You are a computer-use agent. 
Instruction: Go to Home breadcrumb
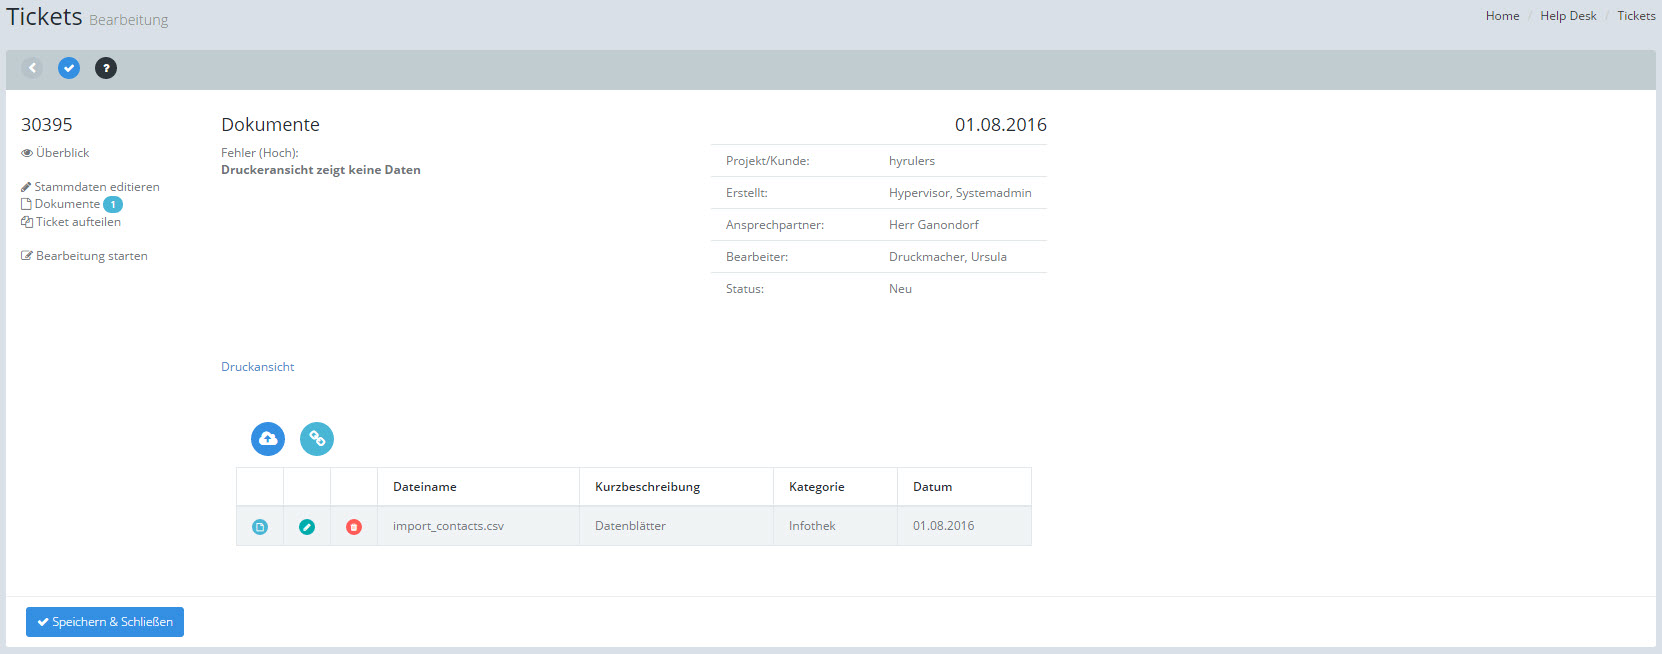[x=1502, y=16]
